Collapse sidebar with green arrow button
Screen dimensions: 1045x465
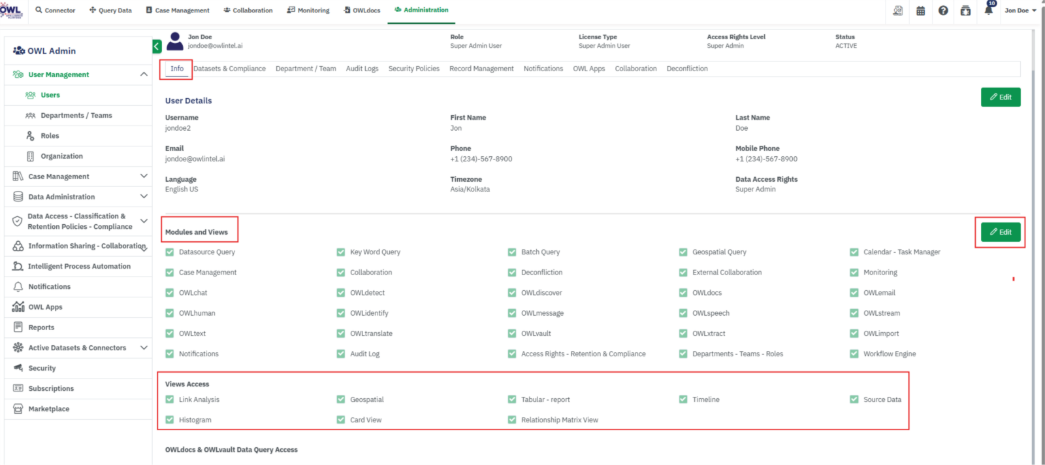[x=157, y=46]
